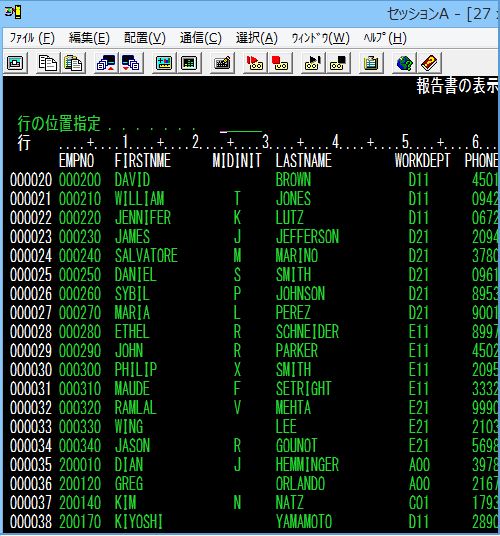
Task: Open the 編集(E) menu
Action: point(89,38)
